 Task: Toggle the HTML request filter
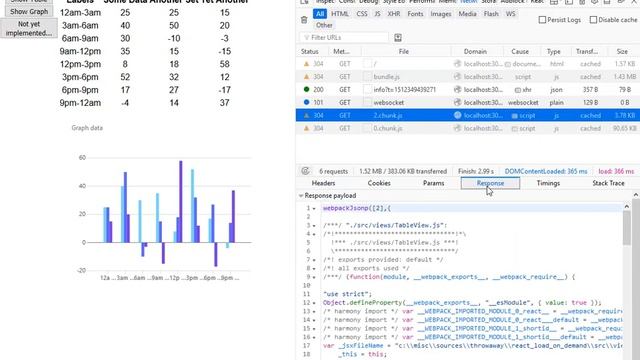[x=340, y=14]
